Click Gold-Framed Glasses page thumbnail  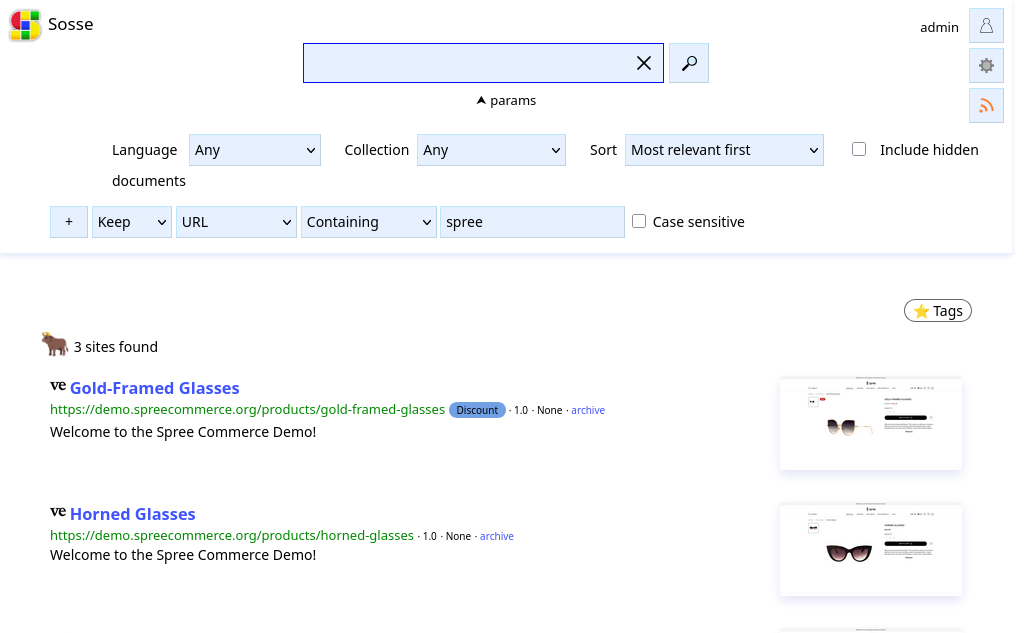click(871, 423)
